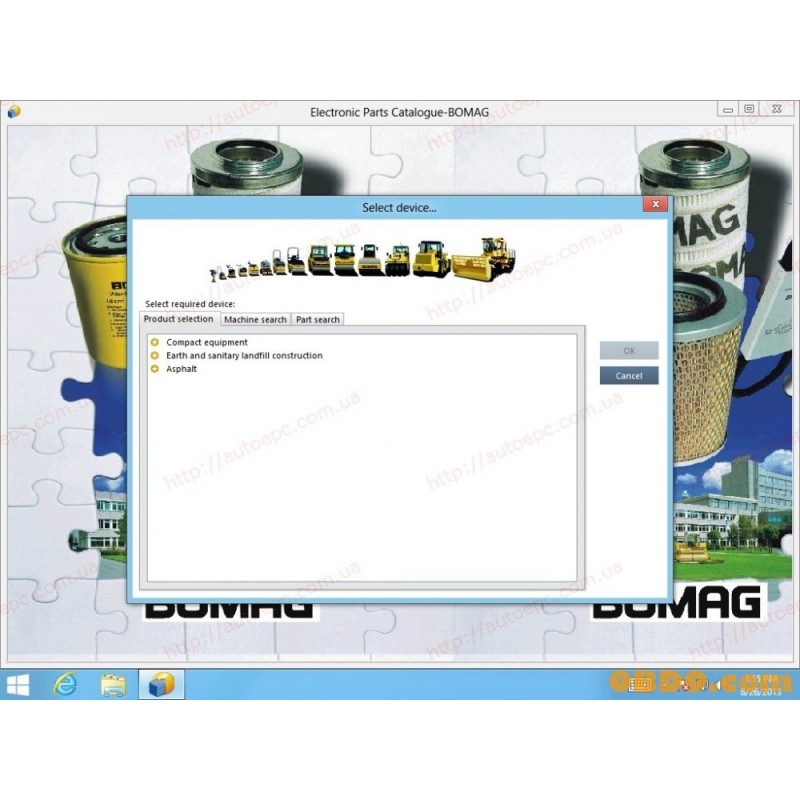Open the Machine search tab
Viewport: 800px width, 800px height.
(255, 319)
